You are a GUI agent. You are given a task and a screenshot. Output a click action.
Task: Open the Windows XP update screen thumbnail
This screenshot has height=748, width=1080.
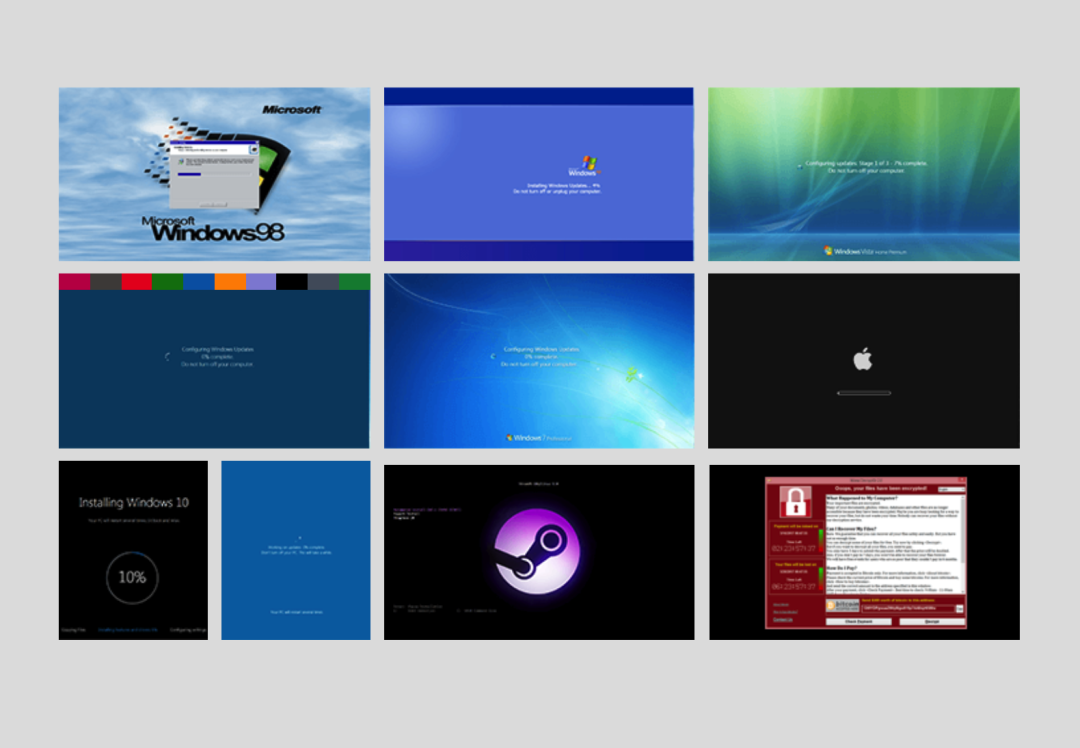539,174
